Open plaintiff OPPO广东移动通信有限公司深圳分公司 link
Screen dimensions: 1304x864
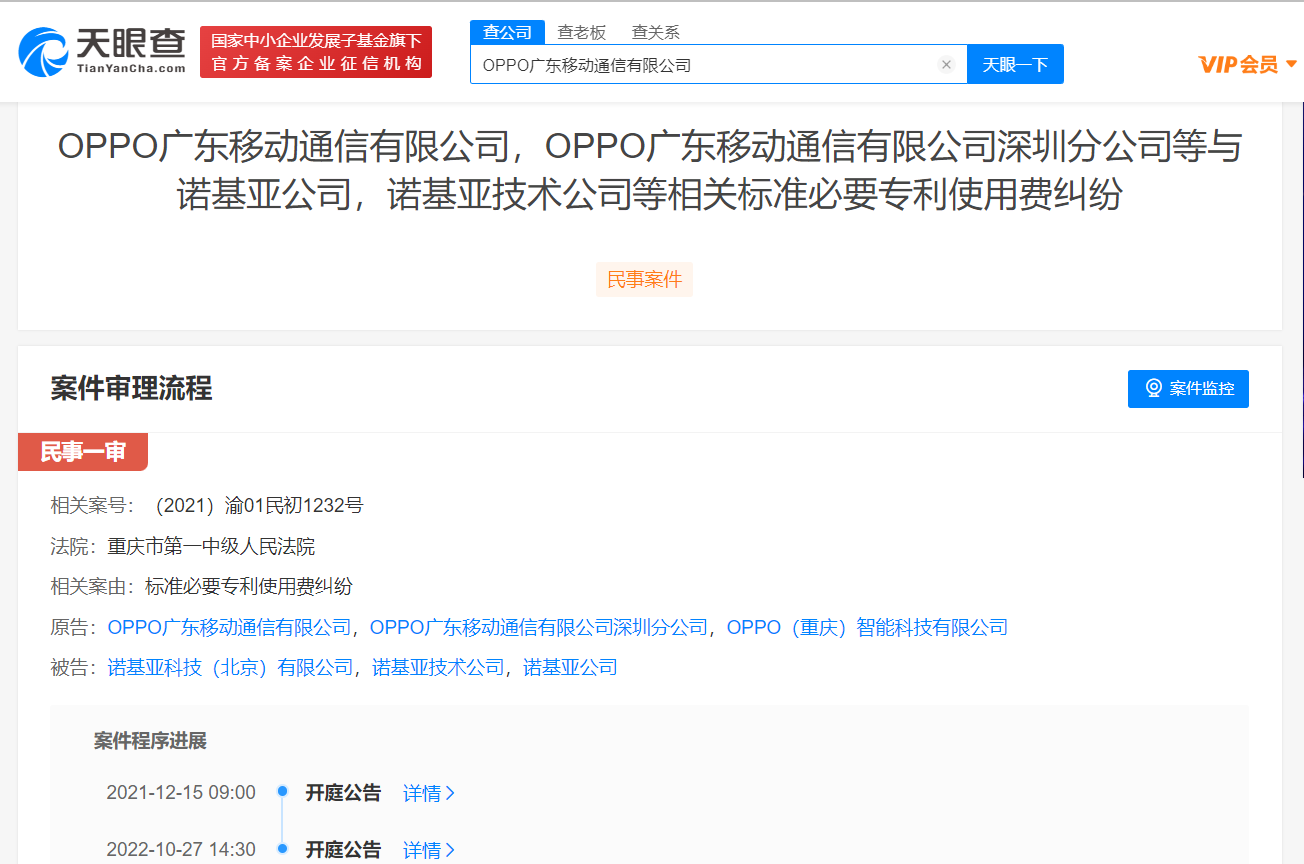(538, 627)
